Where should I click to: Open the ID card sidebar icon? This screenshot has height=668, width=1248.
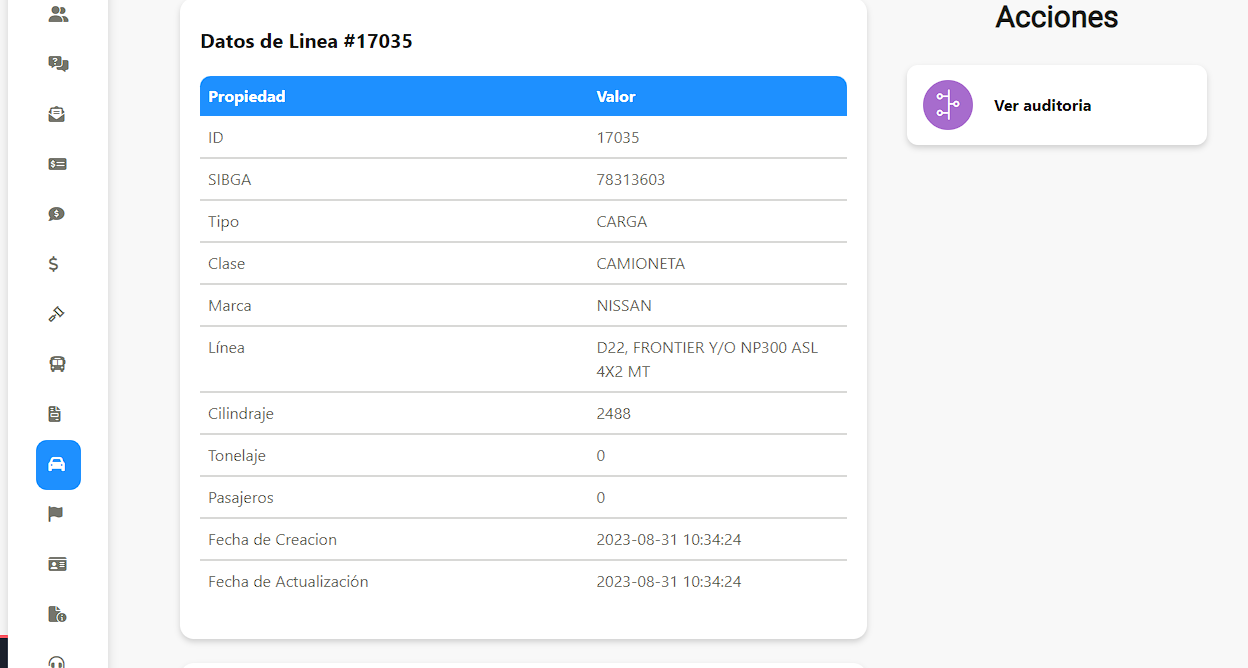pos(57,564)
